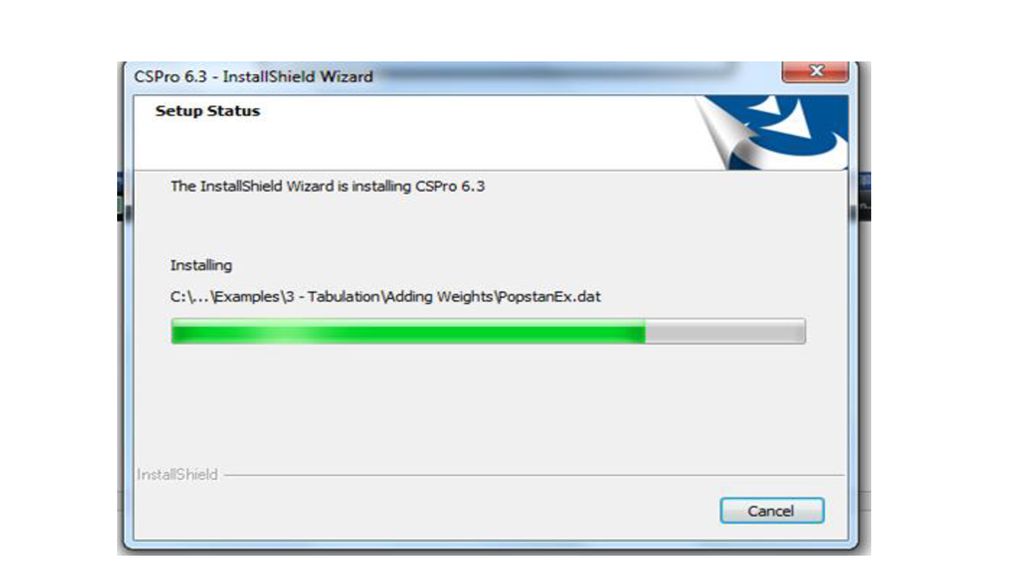Click the gray unfilled end of progress bar
This screenshot has width=1024, height=576.
725,331
